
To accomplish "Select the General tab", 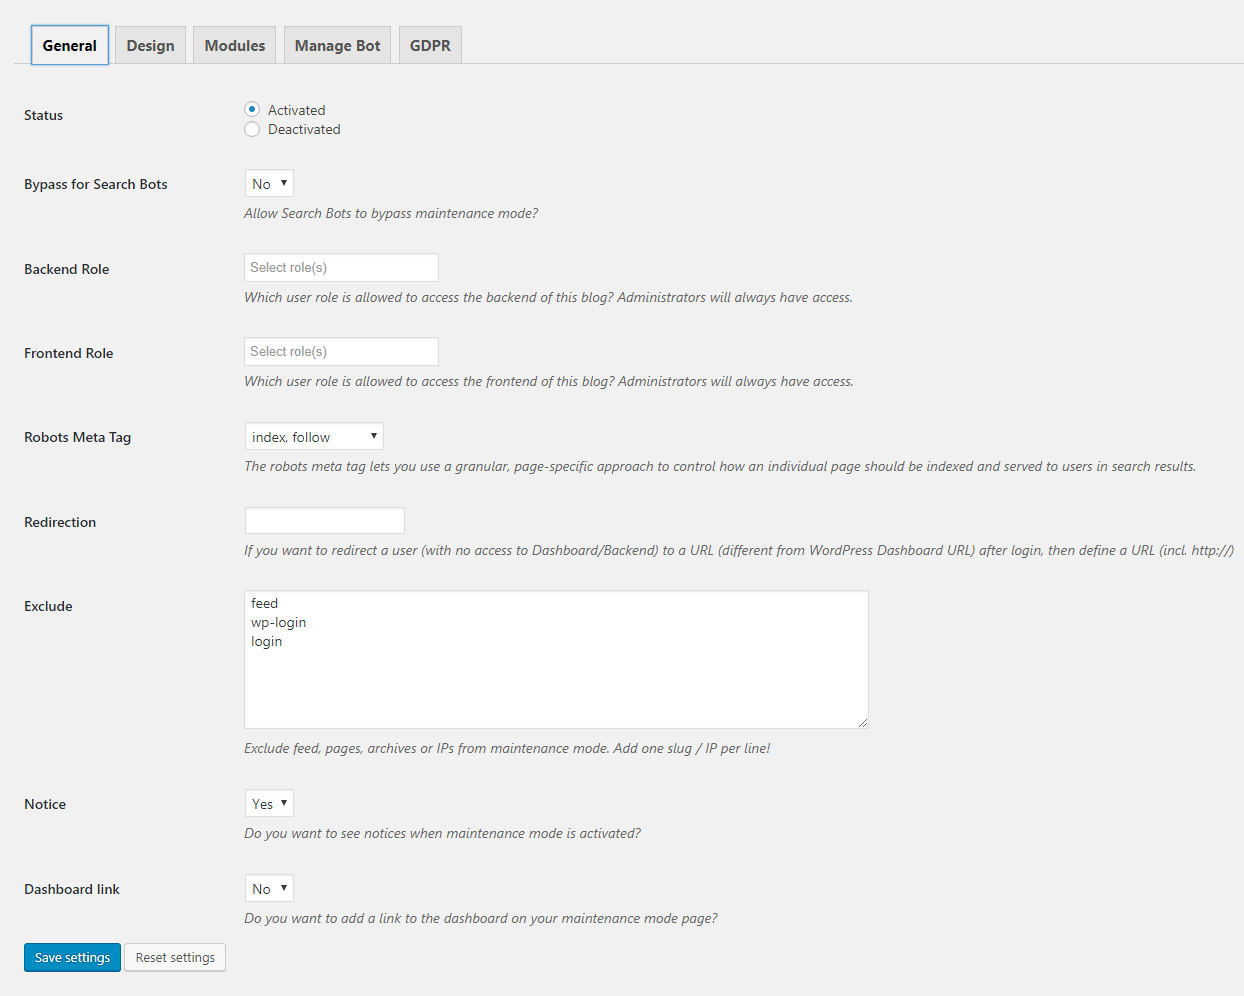I will [x=69, y=44].
